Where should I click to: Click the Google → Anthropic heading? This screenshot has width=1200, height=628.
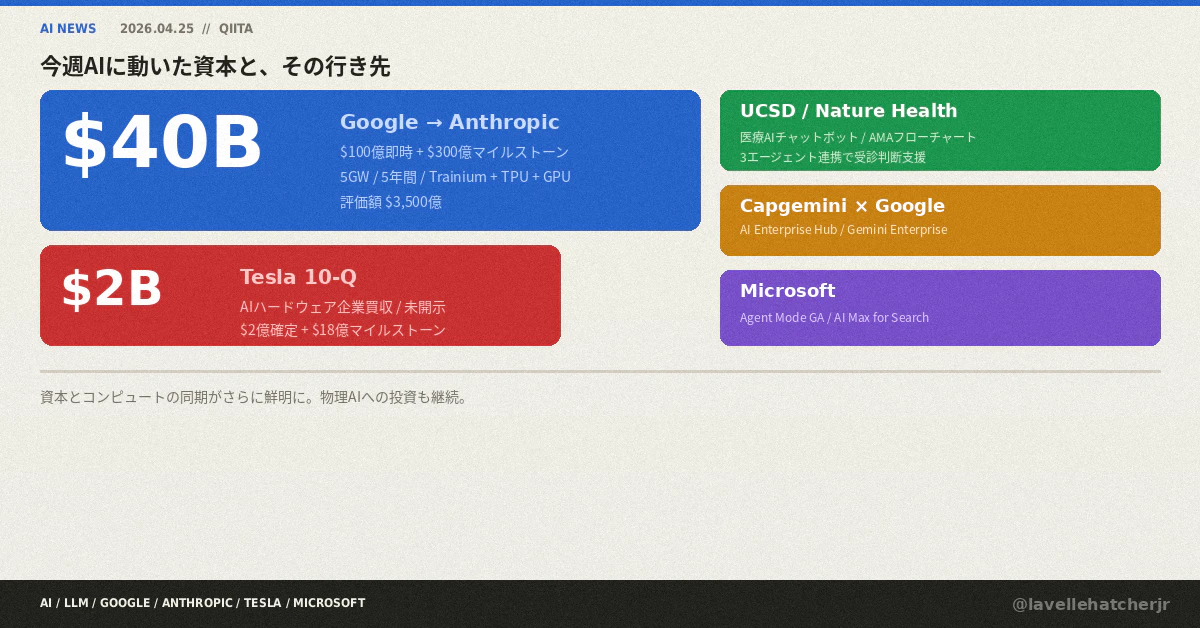coord(450,122)
